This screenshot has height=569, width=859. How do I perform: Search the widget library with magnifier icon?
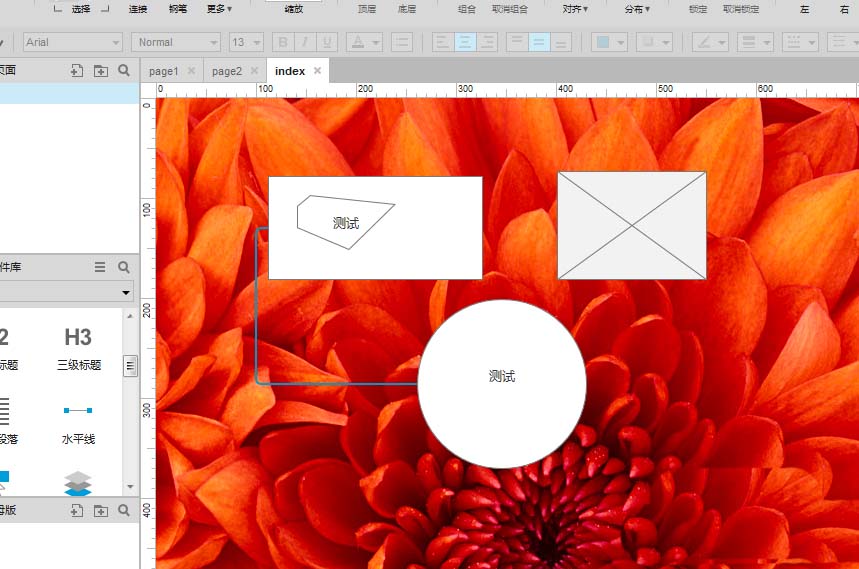[124, 267]
